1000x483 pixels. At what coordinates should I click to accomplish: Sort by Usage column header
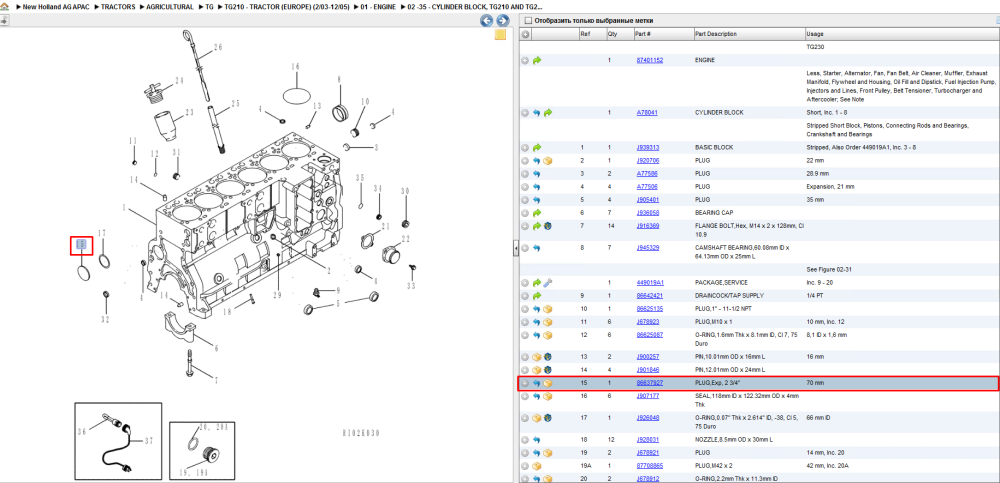click(902, 34)
